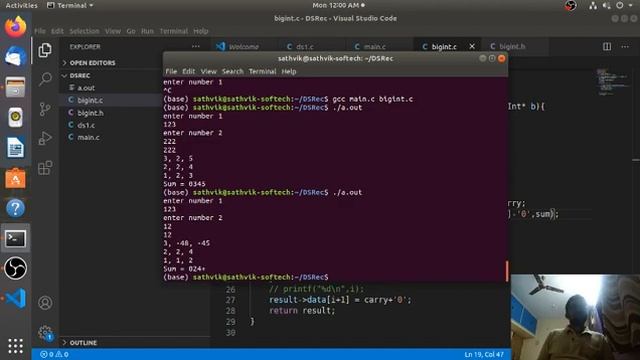Open the Help dock icon

(16, 208)
